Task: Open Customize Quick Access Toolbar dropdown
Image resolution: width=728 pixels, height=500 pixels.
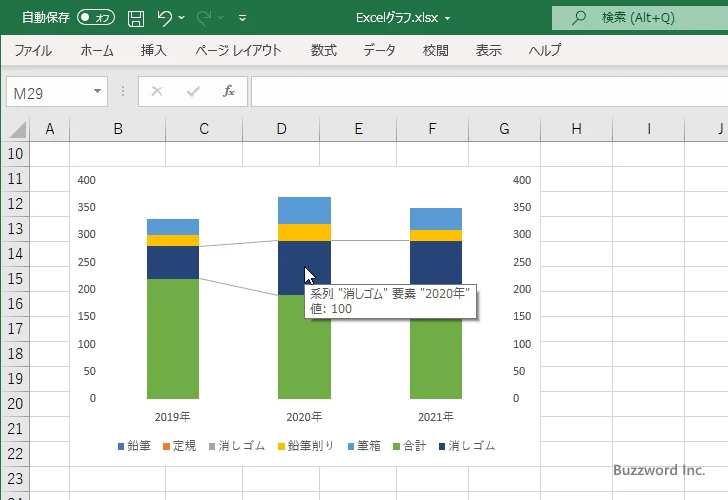Action: [x=242, y=18]
